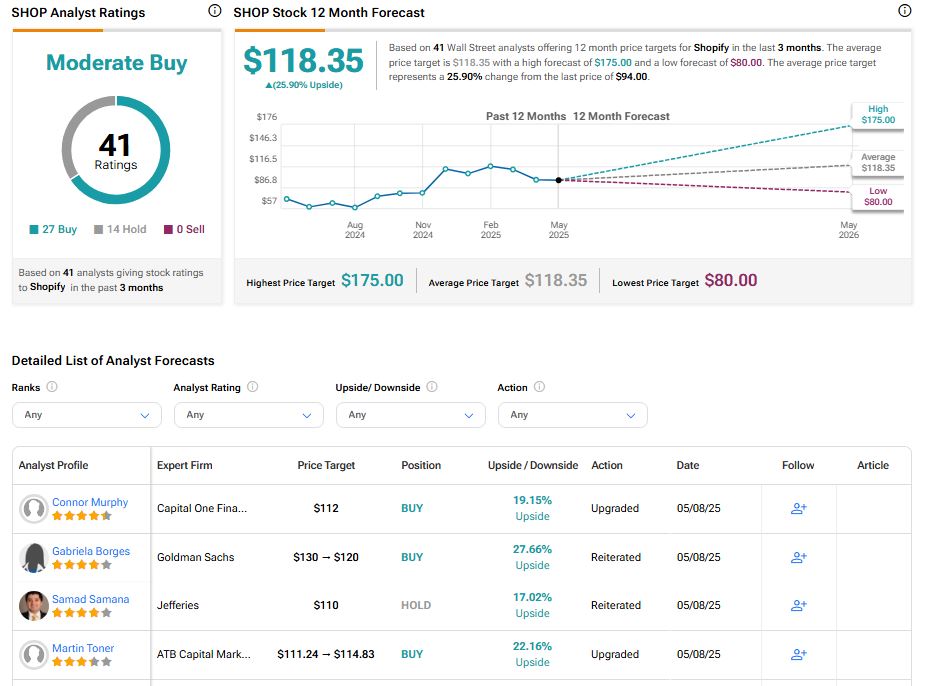
Task: Sort by Price Target column header
Action: pyautogui.click(x=326, y=465)
